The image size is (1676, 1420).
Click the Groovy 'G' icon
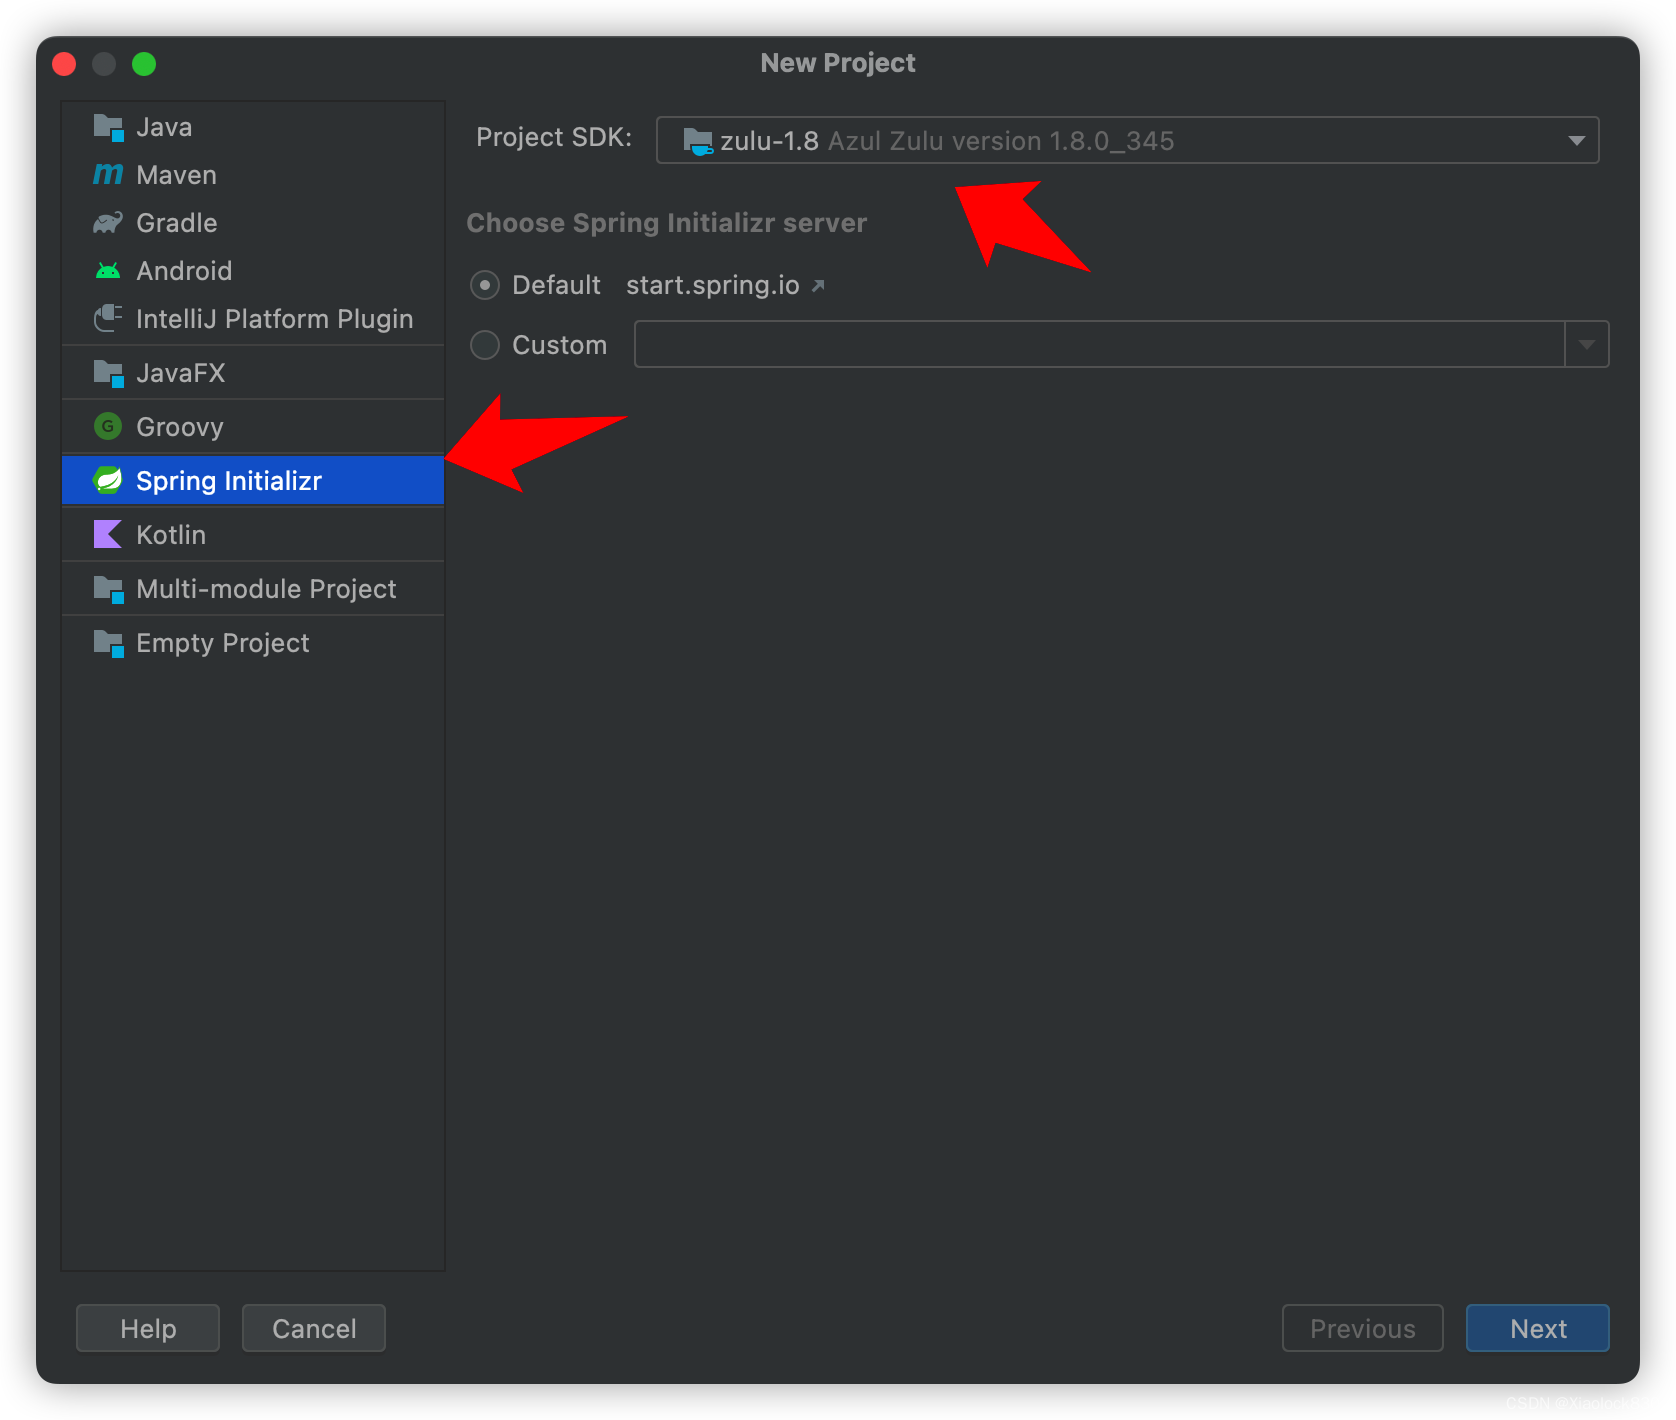108,427
